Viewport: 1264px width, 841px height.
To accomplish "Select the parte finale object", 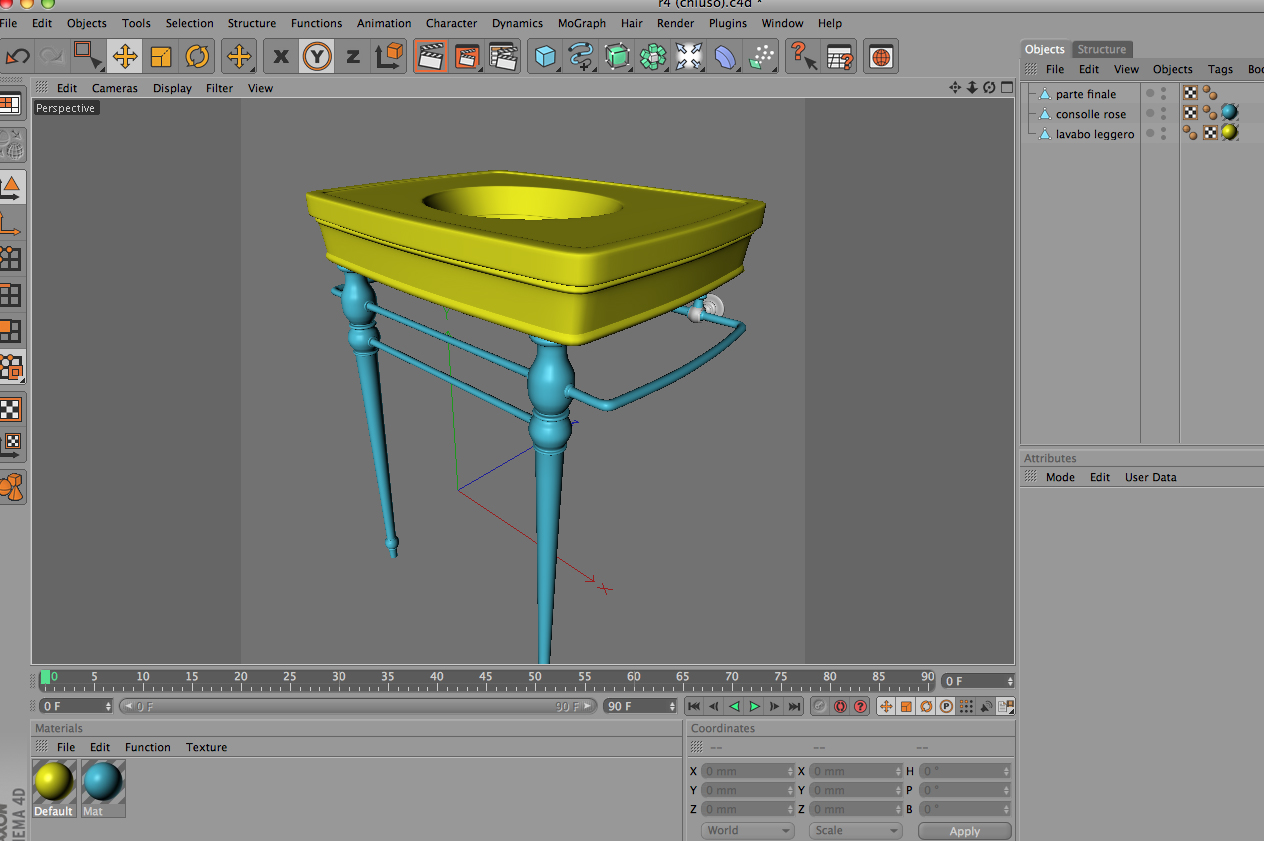I will 1086,94.
